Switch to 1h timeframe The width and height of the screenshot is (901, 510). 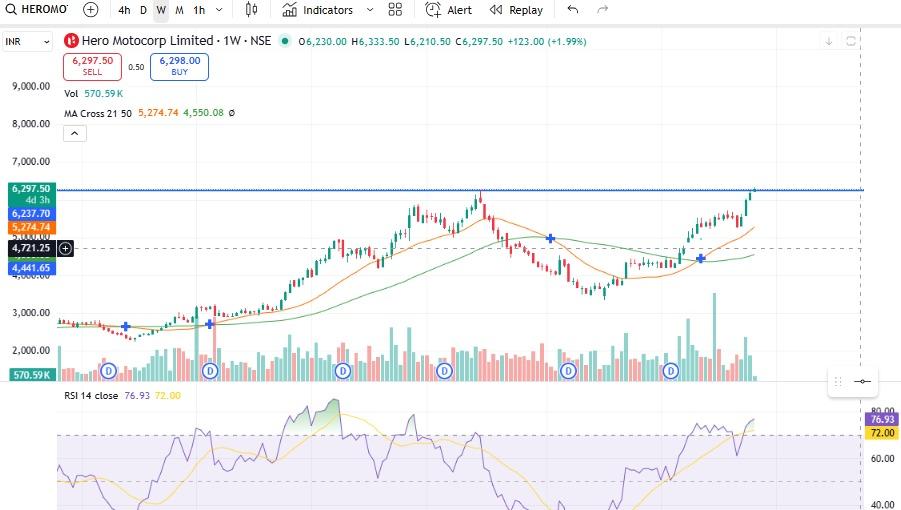199,10
